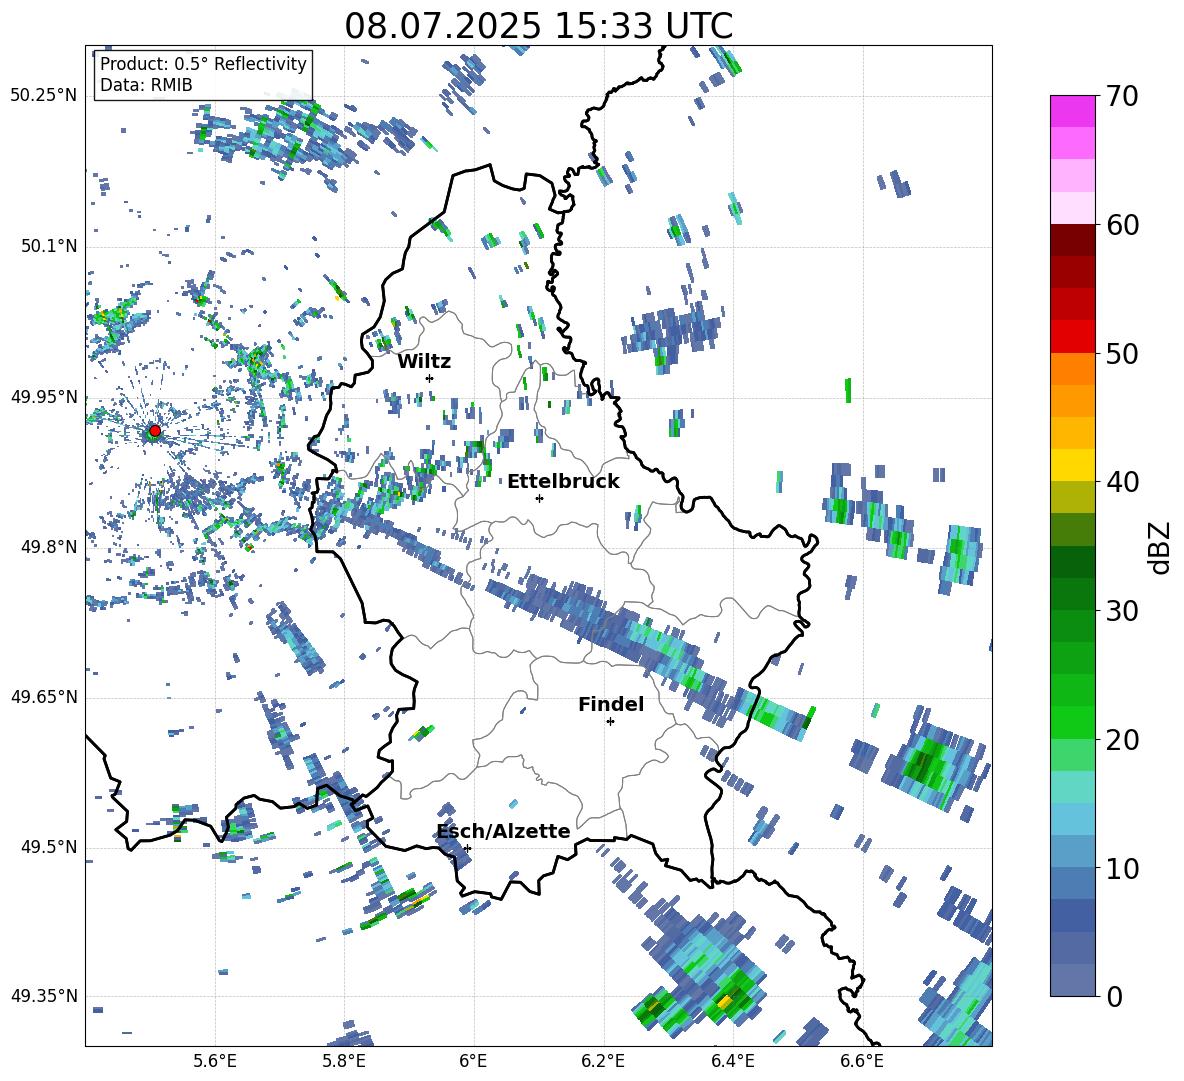Viewport: 1184px width, 1081px height.
Task: Click the 50.25°N latitude label
Action: 44,96
